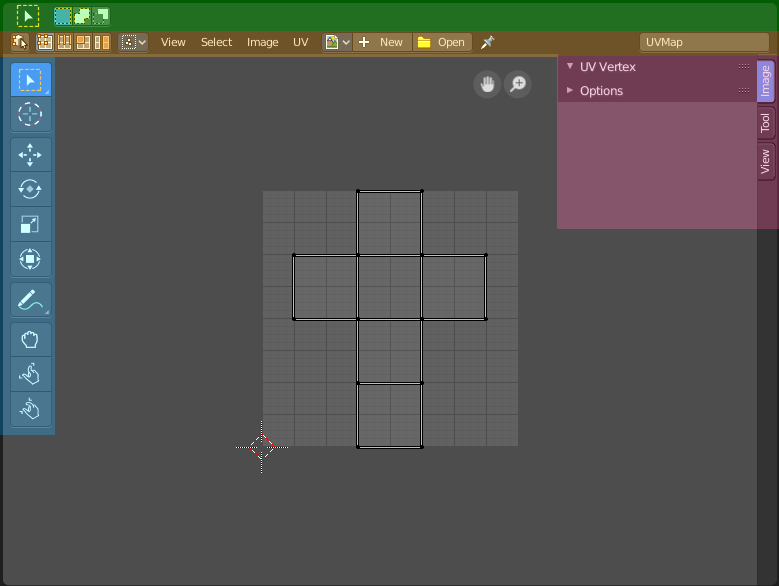This screenshot has width=779, height=586.
Task: Select the Transform tool
Action: point(31,259)
